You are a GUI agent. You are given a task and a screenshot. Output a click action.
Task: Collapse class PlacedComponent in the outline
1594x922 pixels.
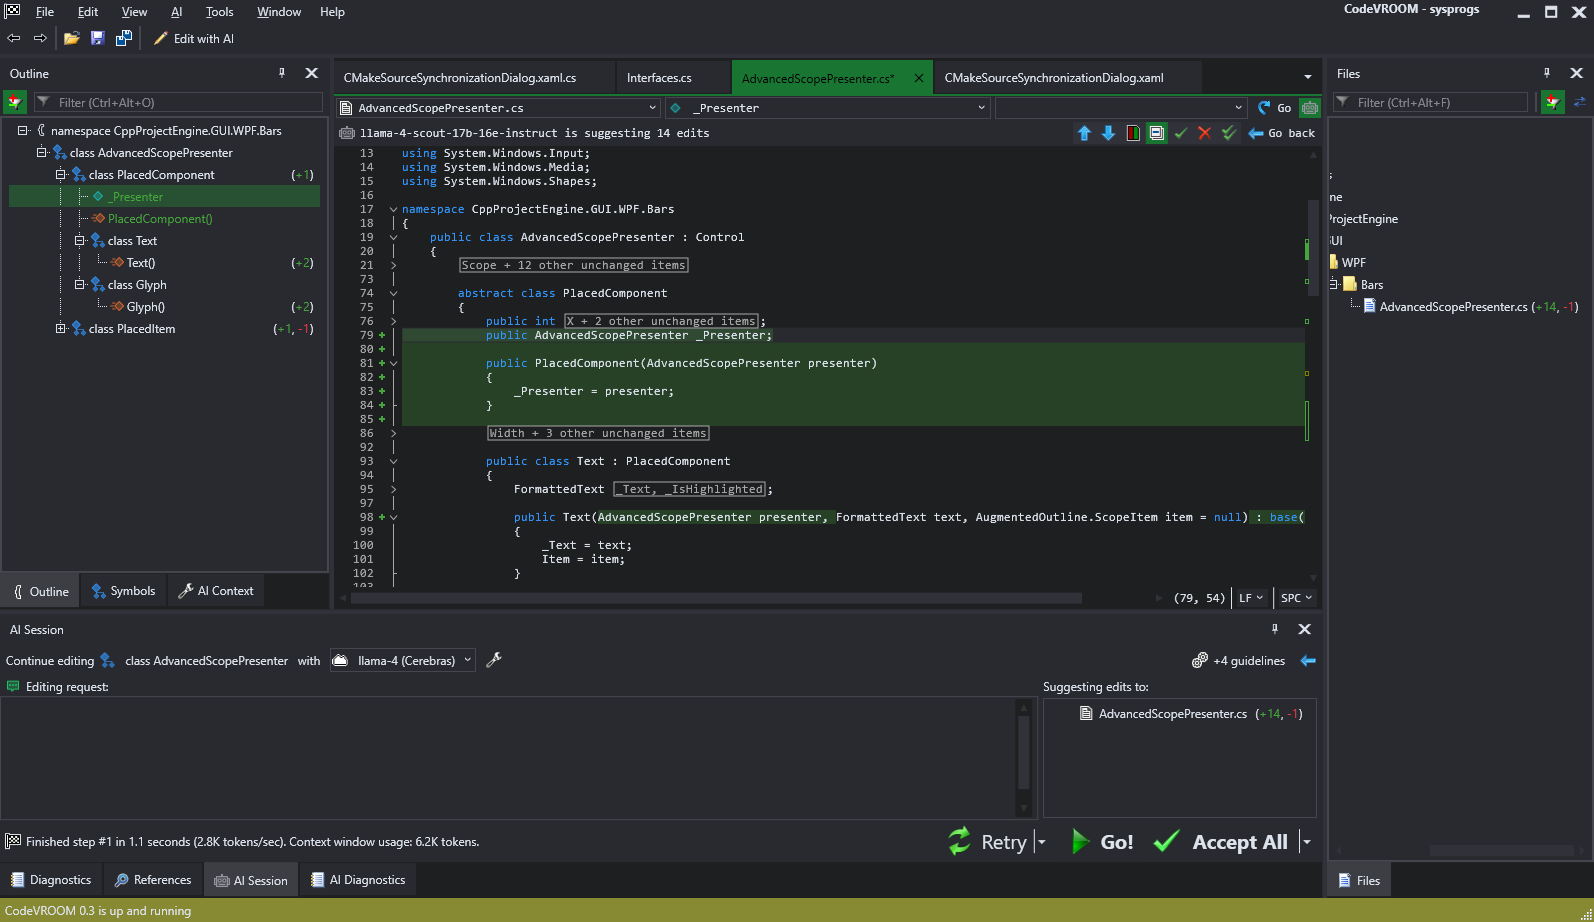(x=61, y=174)
